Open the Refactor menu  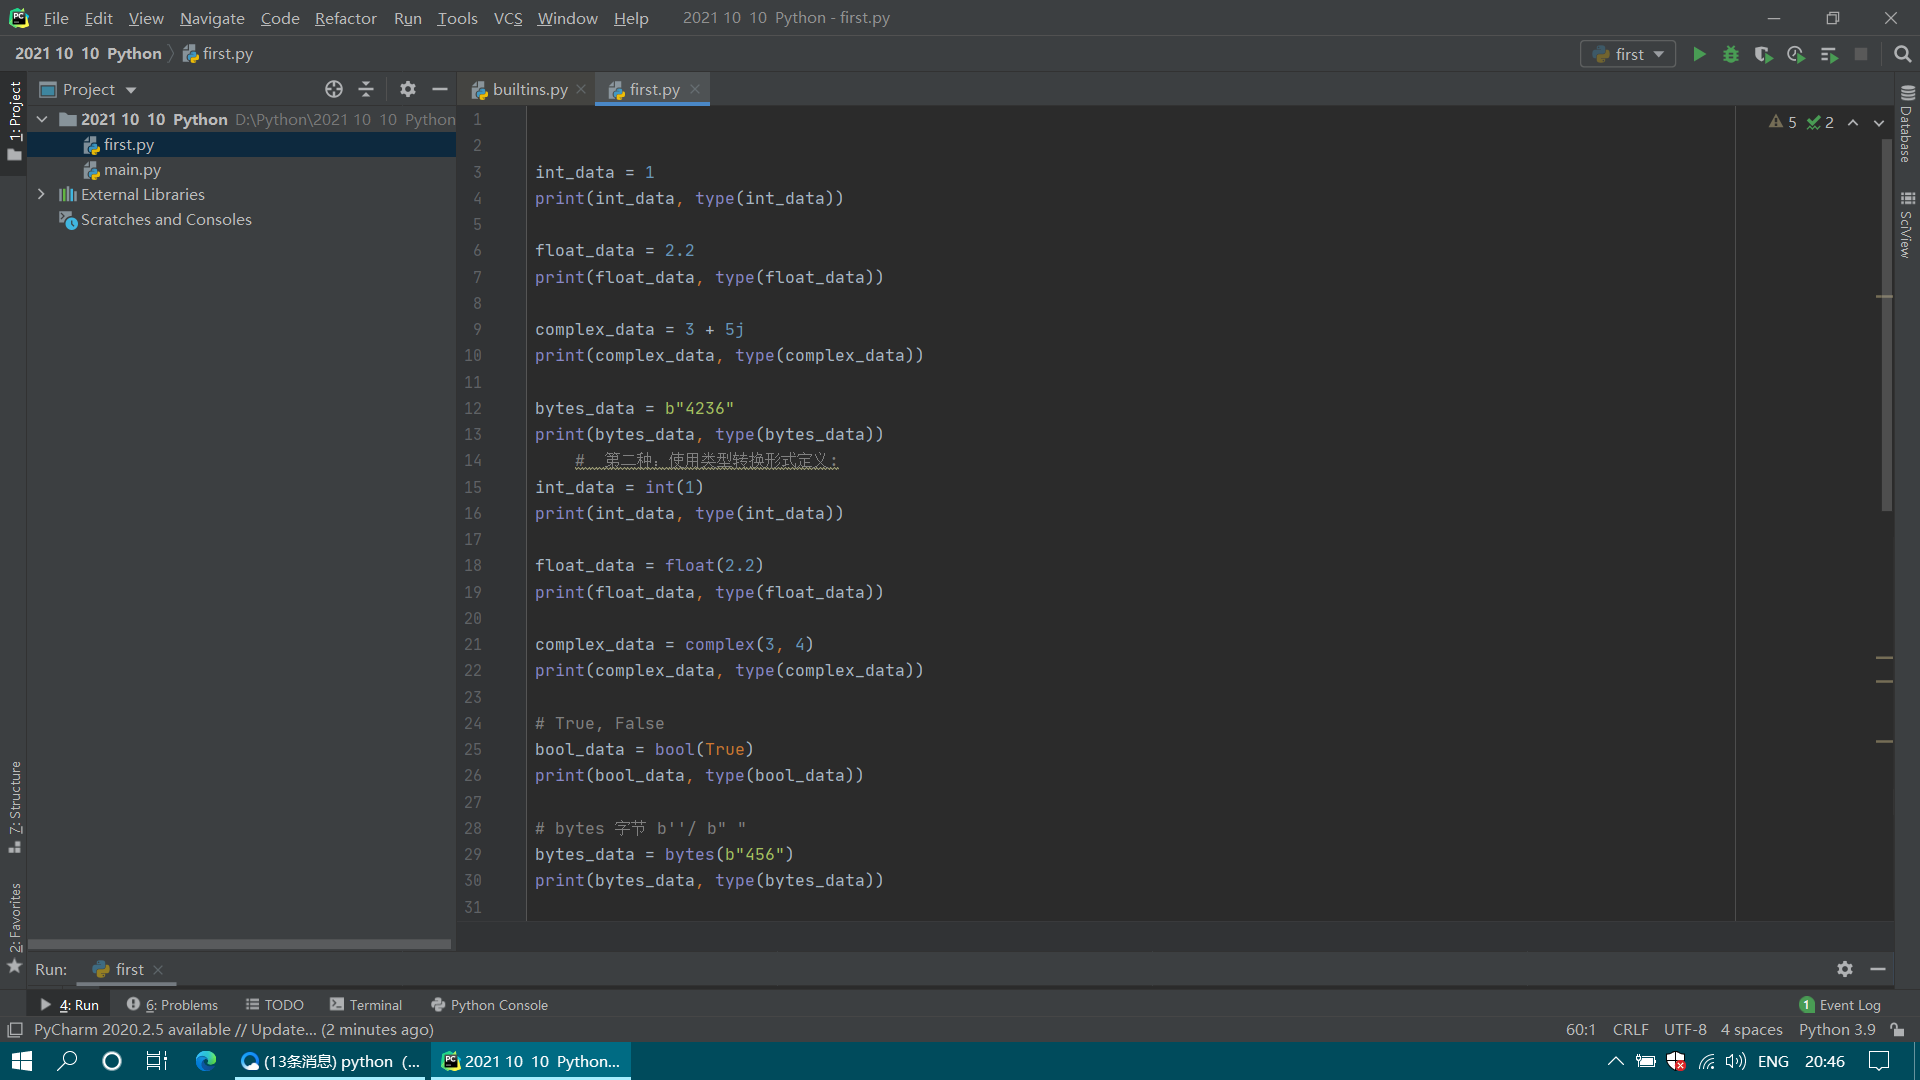(345, 18)
